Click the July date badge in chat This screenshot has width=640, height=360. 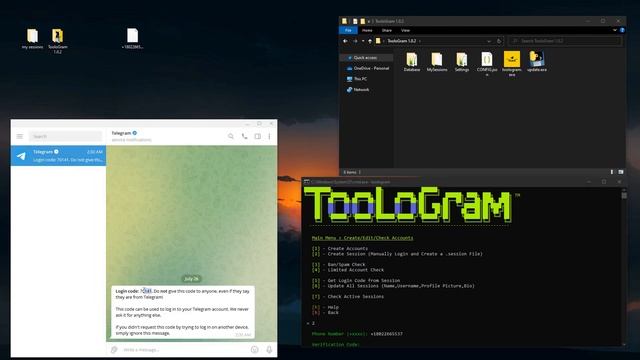click(191, 279)
